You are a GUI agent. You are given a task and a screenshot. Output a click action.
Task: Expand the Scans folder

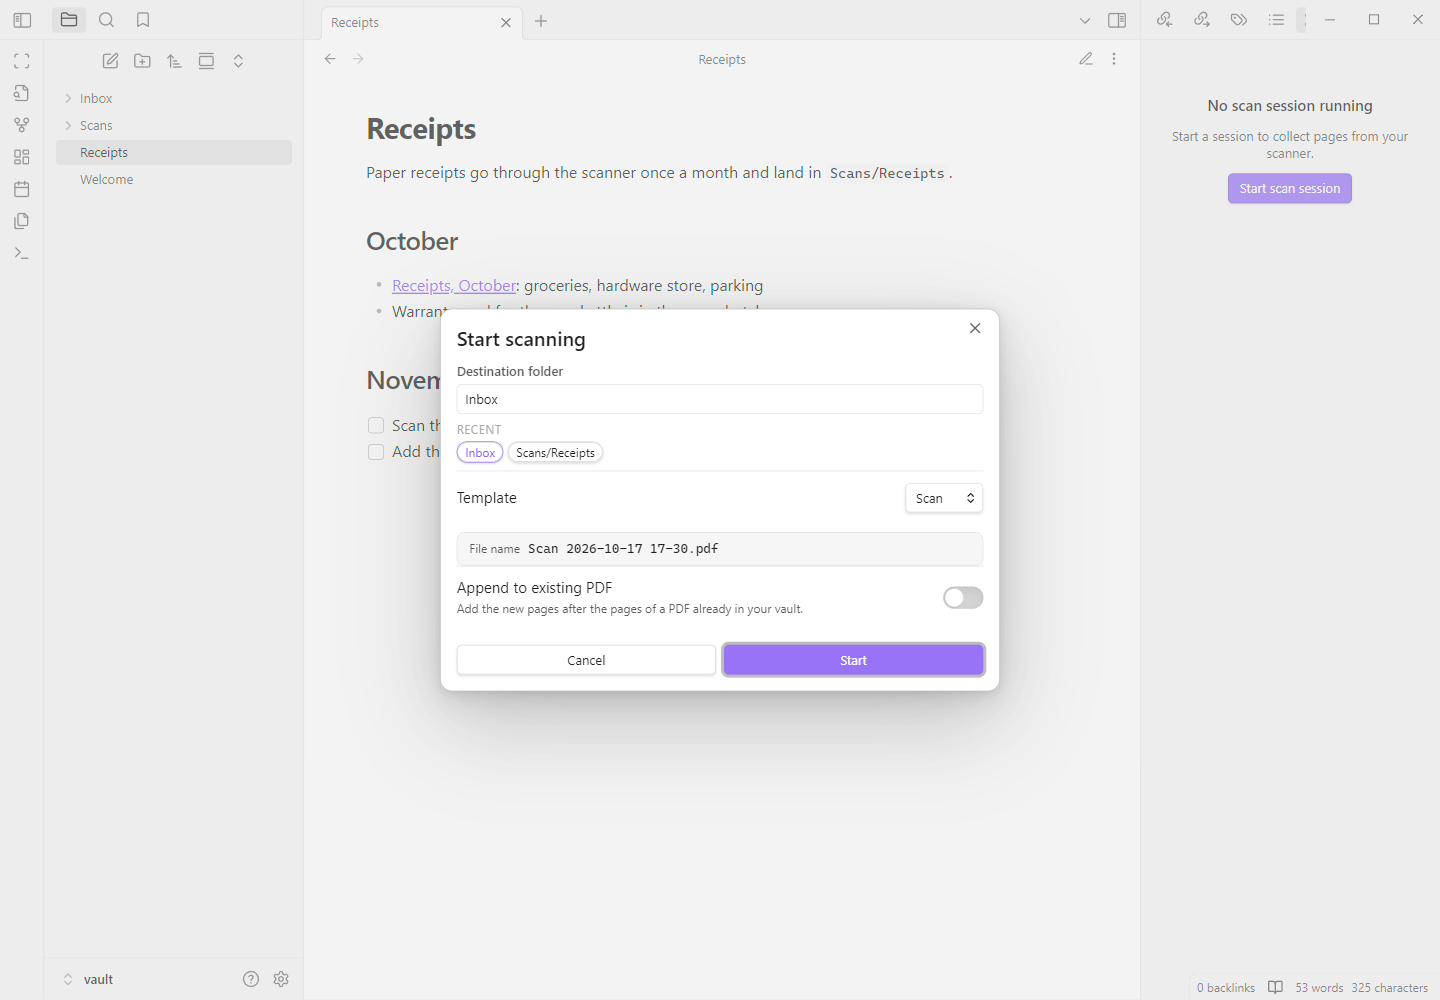coord(68,125)
